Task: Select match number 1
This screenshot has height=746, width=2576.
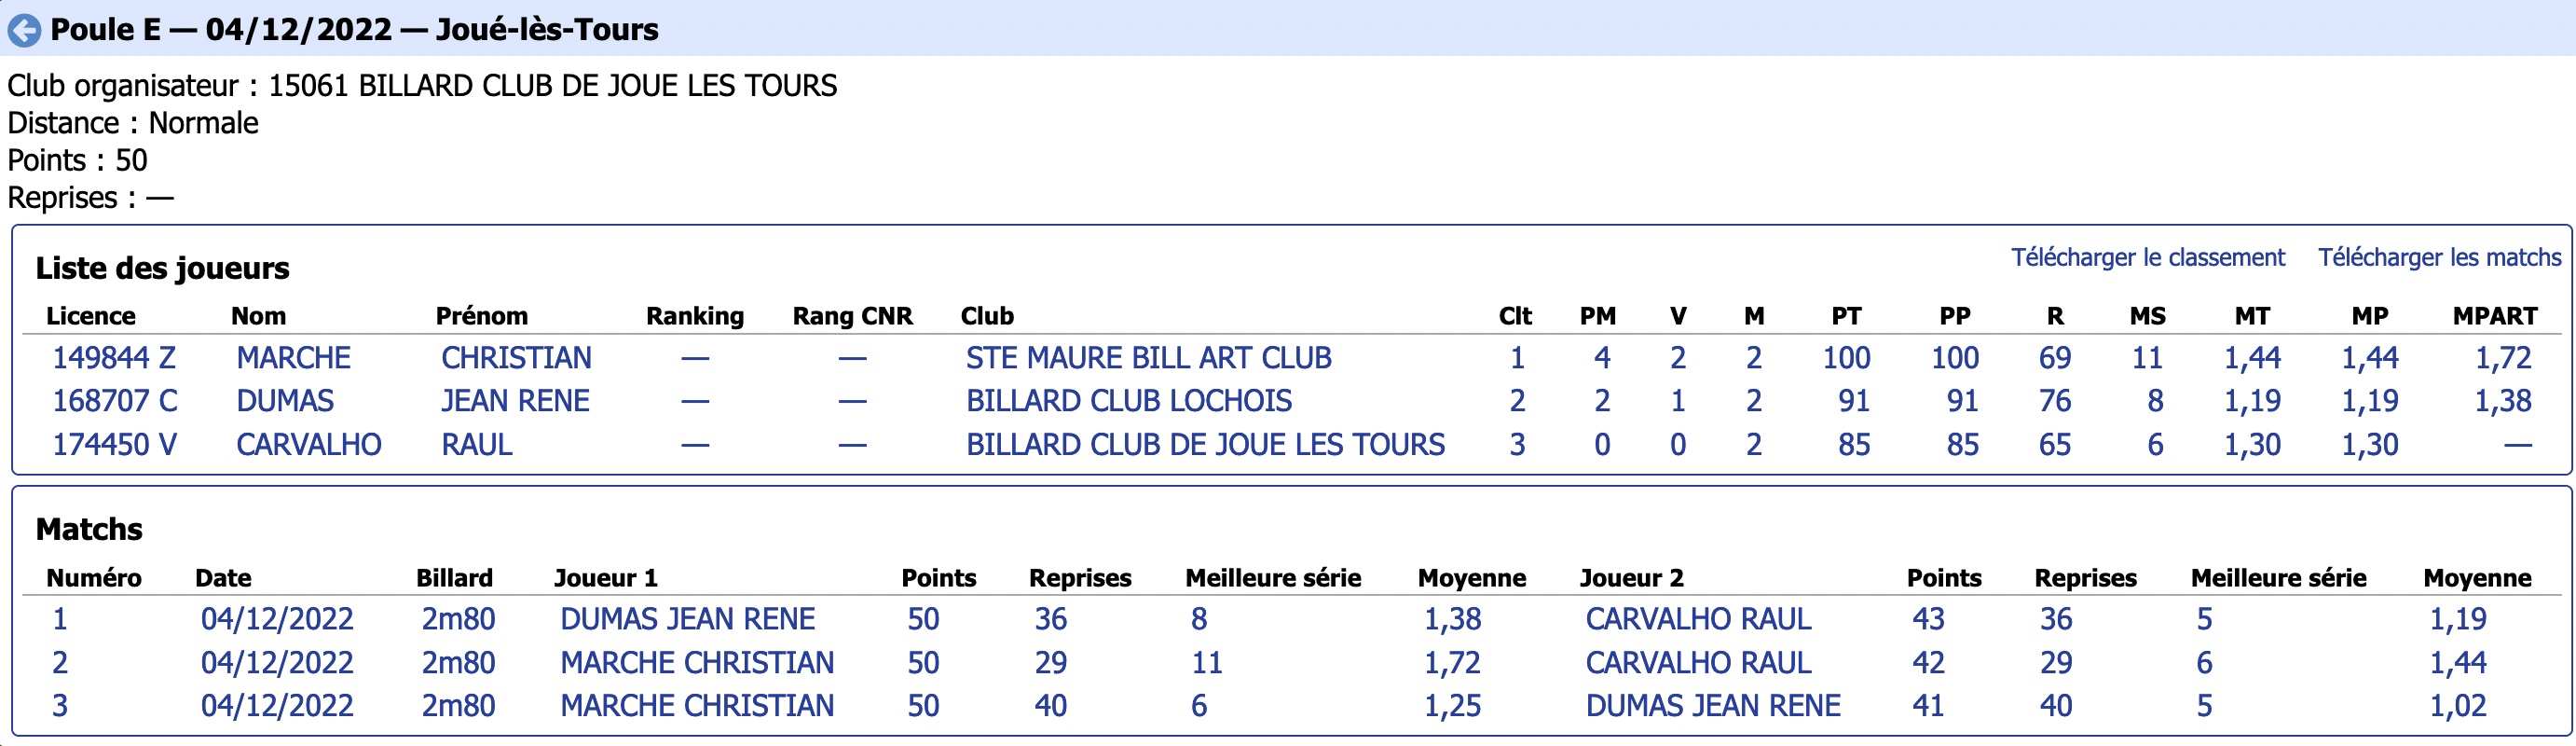Action: 60,619
